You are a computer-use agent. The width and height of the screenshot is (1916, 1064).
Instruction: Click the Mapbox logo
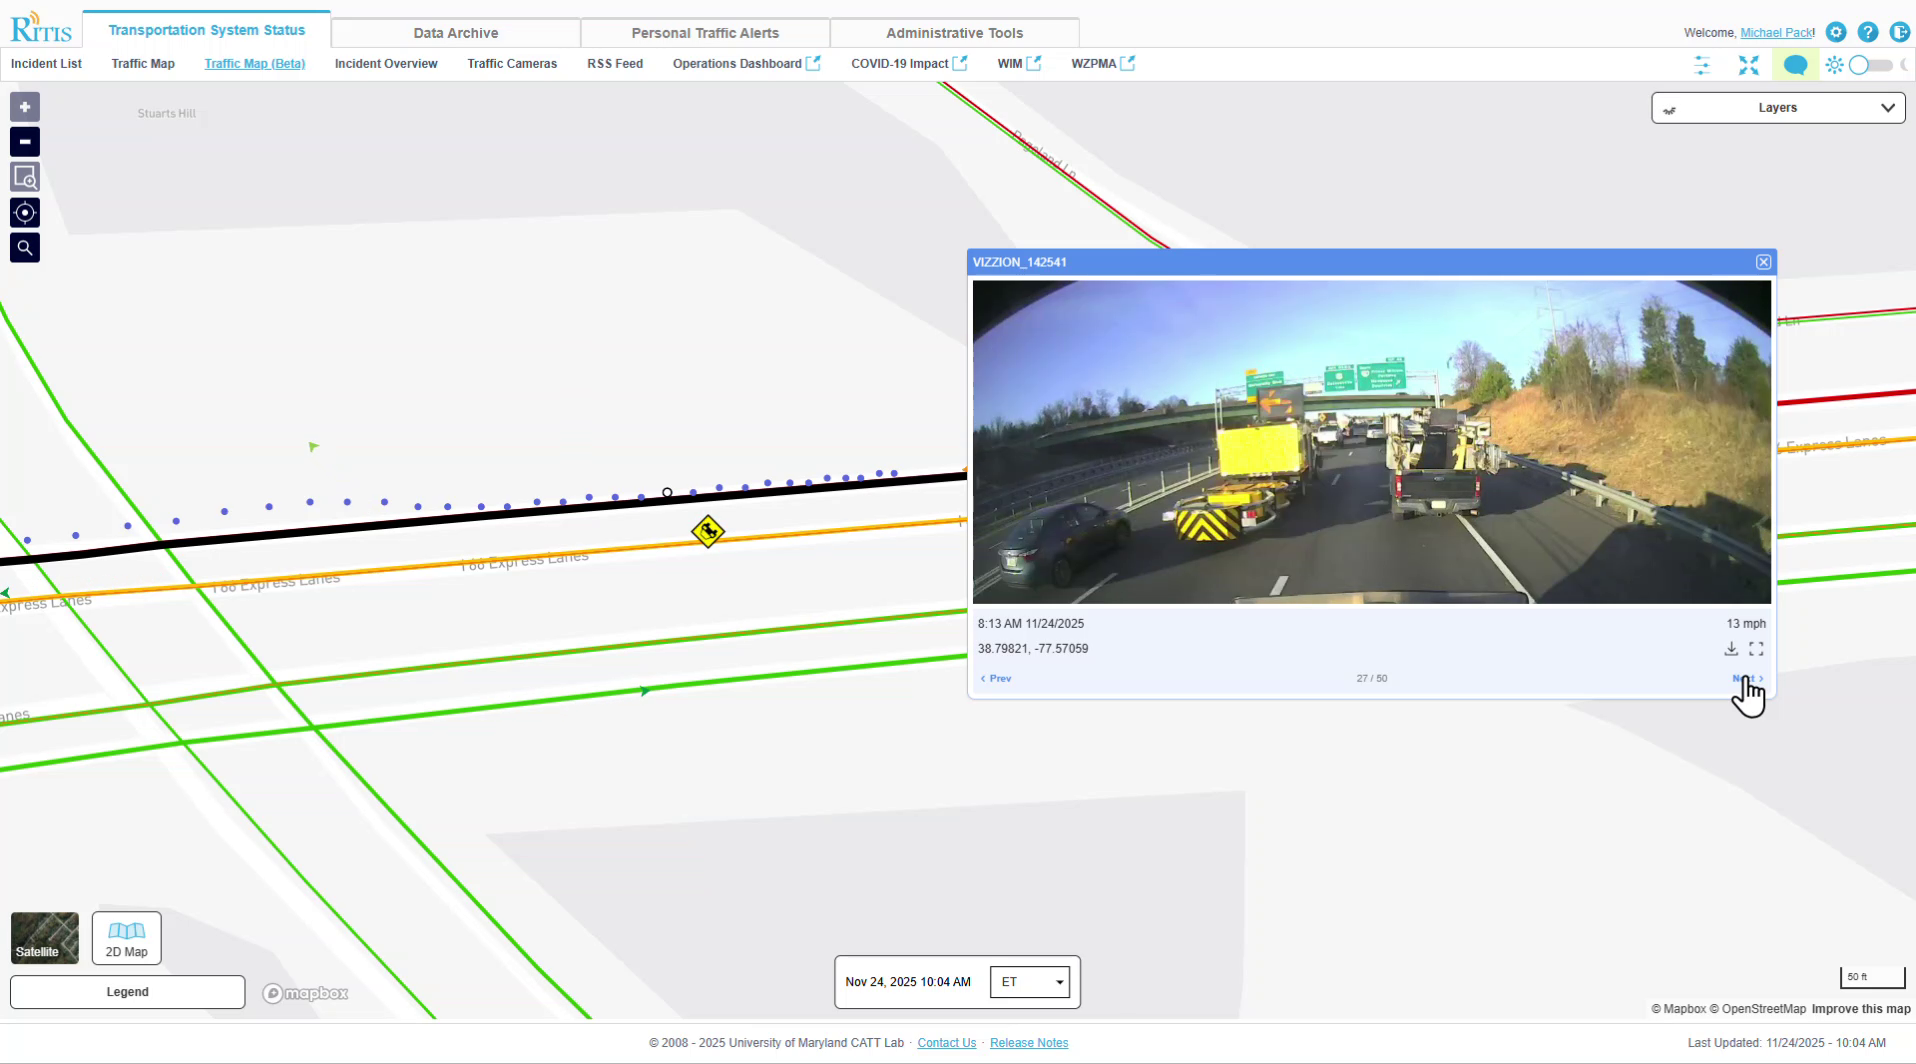point(305,993)
